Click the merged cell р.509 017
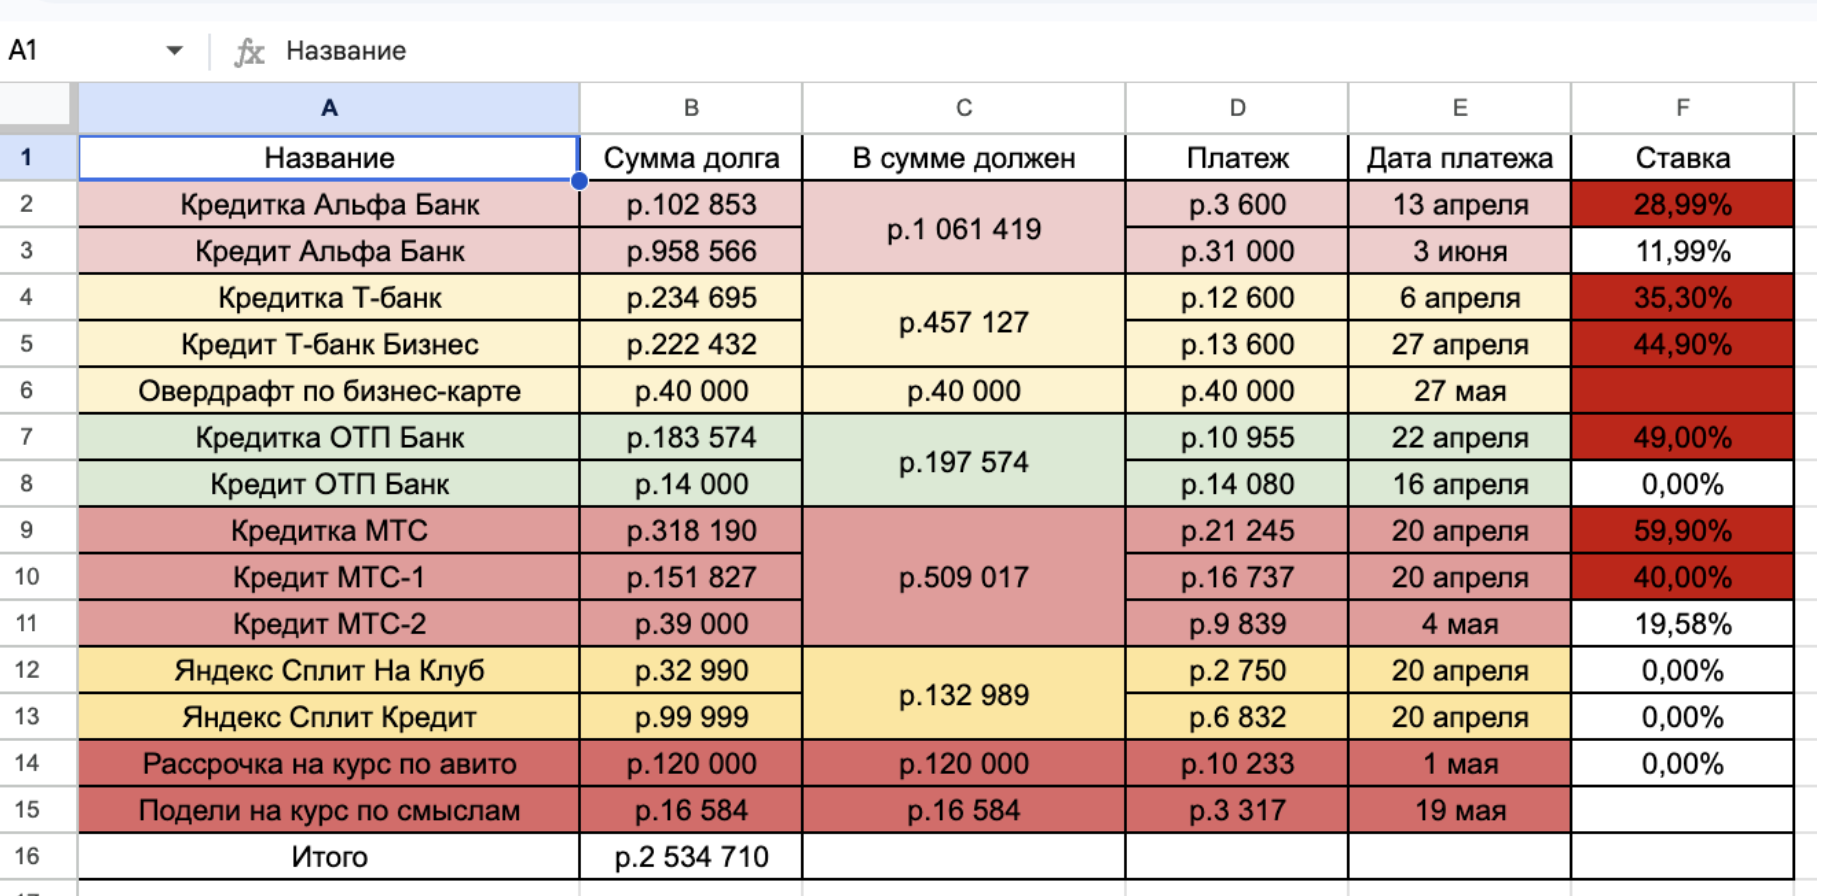This screenshot has width=1822, height=896. pyautogui.click(x=964, y=577)
